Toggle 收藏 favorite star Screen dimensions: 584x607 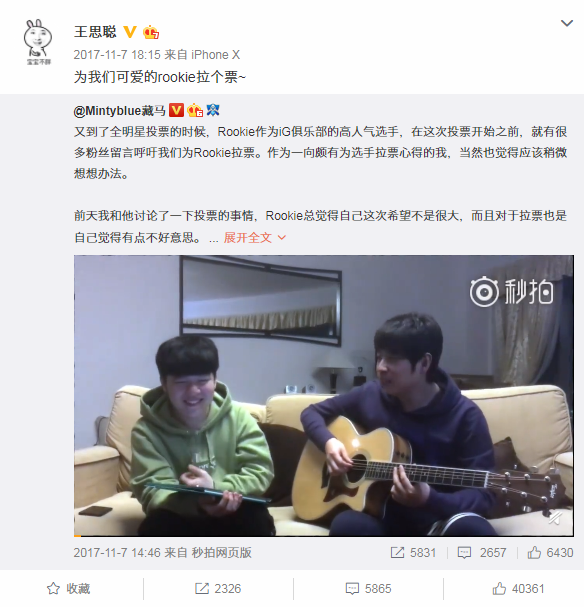(69, 589)
